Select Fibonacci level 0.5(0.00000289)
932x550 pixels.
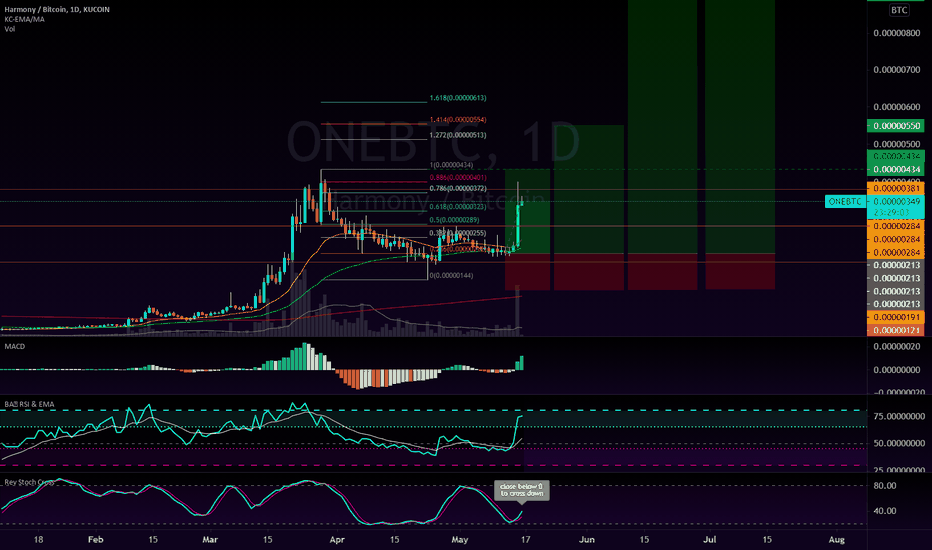click(454, 220)
